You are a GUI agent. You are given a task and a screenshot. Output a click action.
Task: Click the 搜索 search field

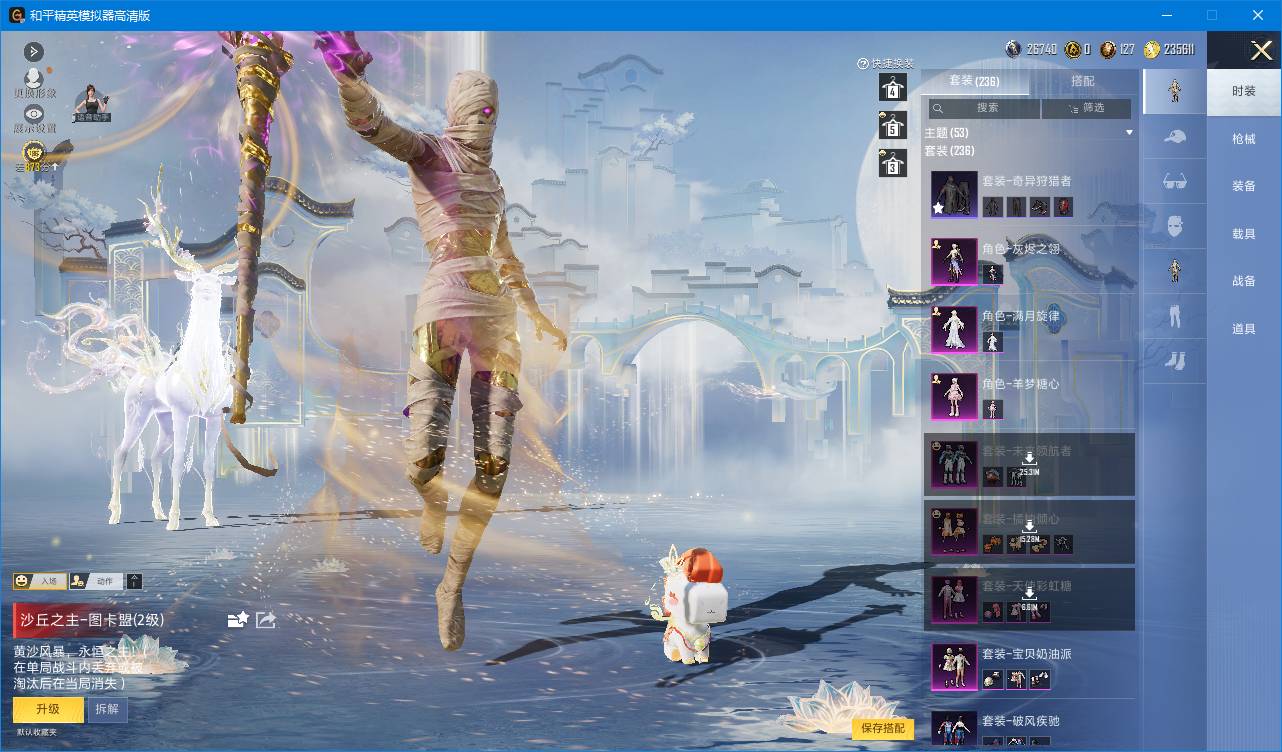tap(984, 108)
